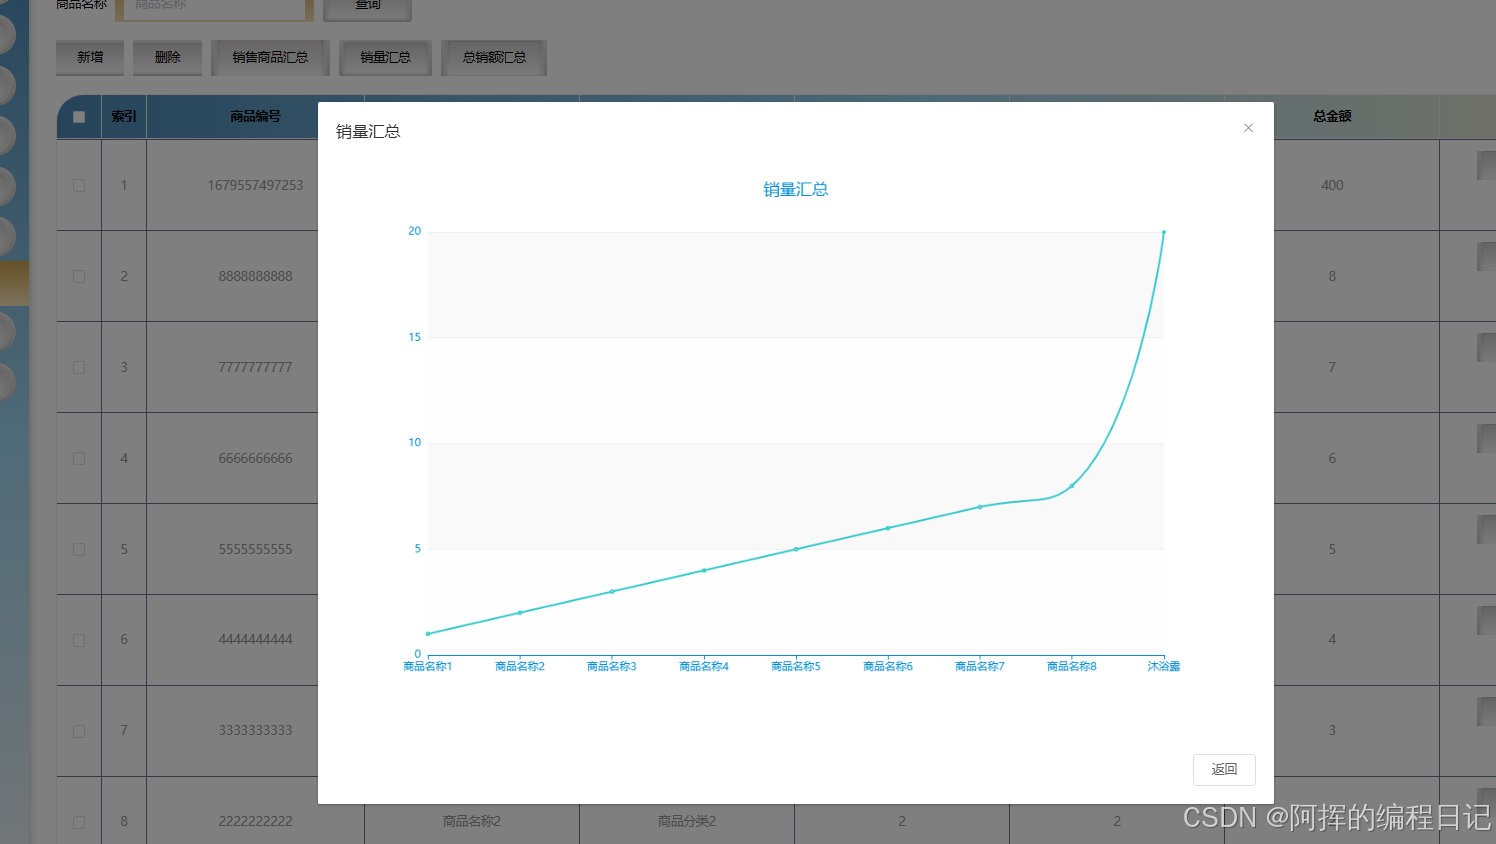Click the 商品名称4 x-axis label

704,666
